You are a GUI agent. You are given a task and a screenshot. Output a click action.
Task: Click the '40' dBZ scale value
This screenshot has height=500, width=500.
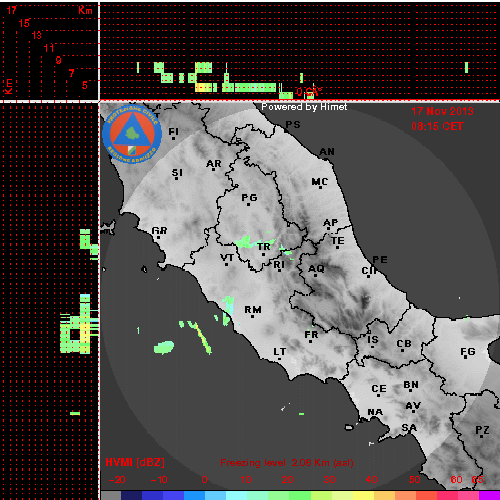tap(371, 480)
